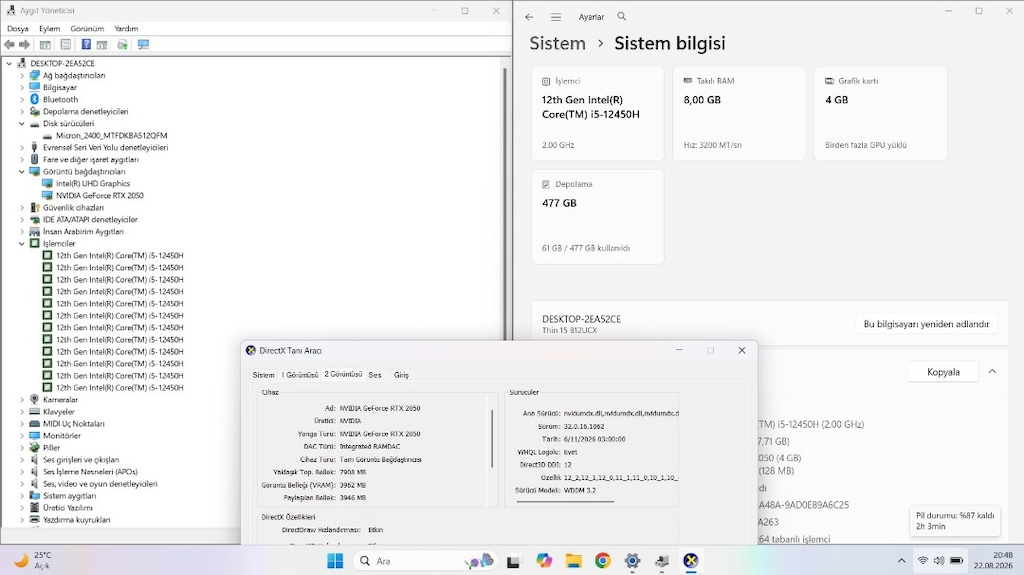1024x575 pixels.
Task: Click the search magnifier icon in Ayarlar header
Action: [x=622, y=16]
